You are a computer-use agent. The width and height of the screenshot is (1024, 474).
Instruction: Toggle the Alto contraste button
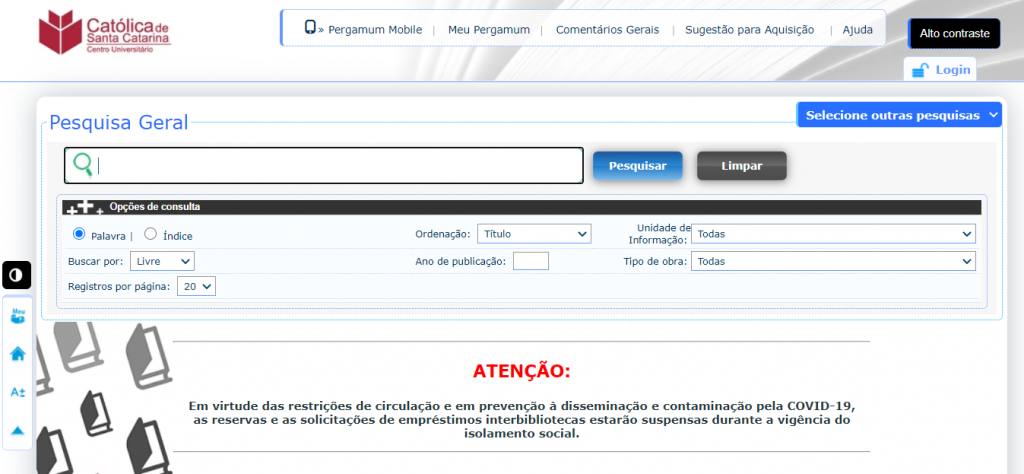[953, 33]
